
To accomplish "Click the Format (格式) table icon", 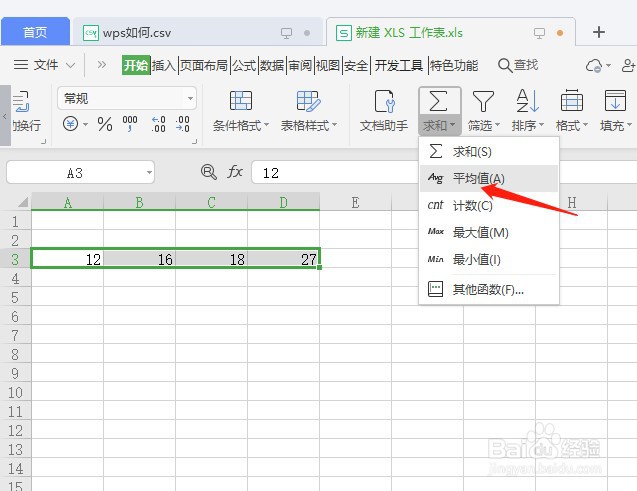I will coord(572,101).
